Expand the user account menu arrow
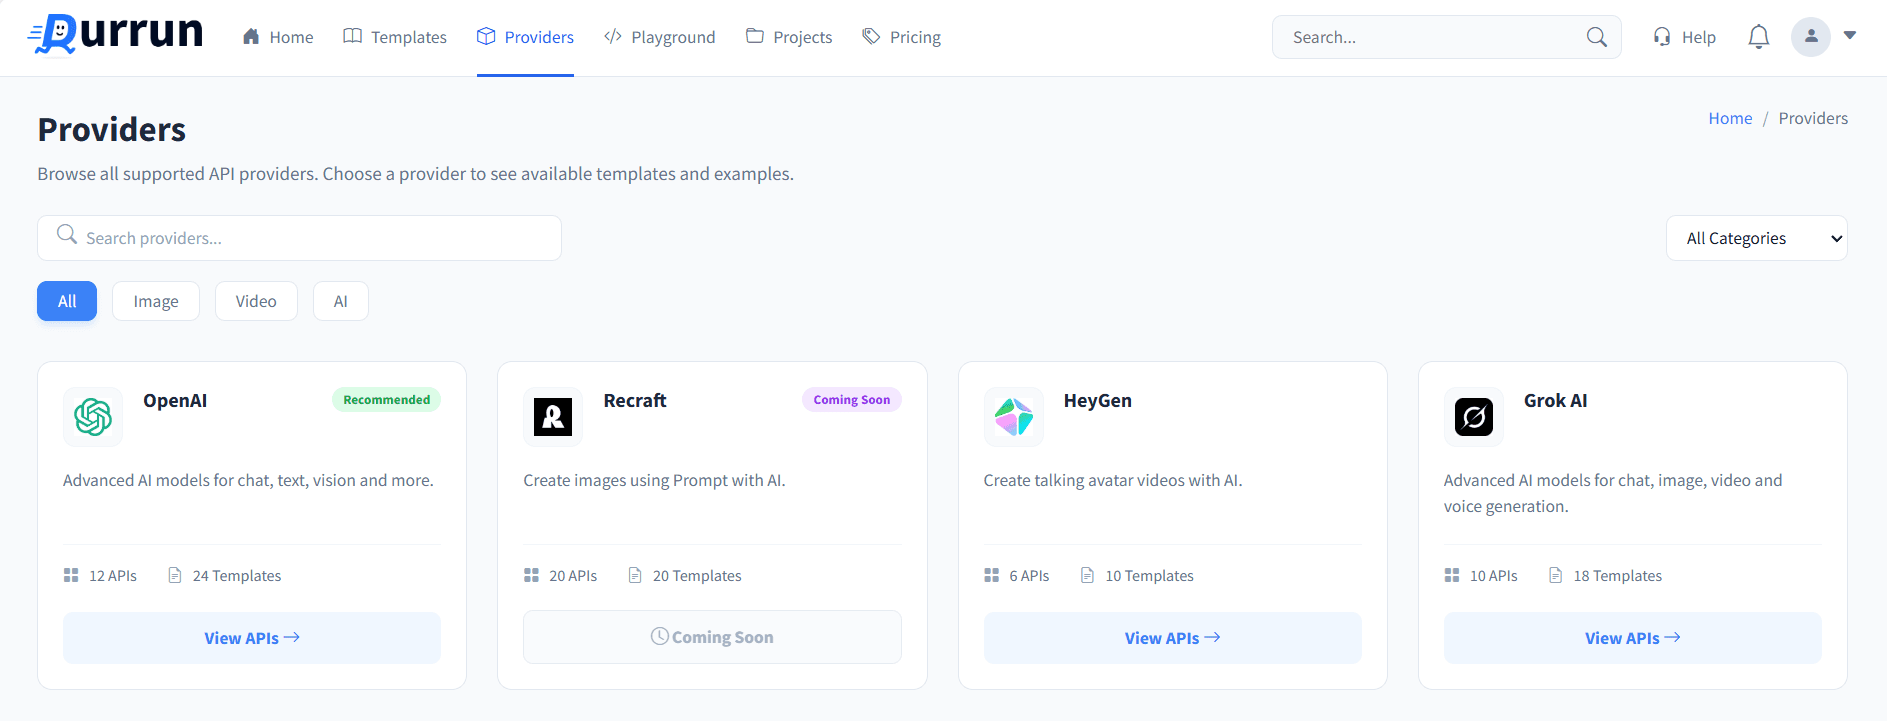Screen dimensions: 1887x721 point(1850,35)
